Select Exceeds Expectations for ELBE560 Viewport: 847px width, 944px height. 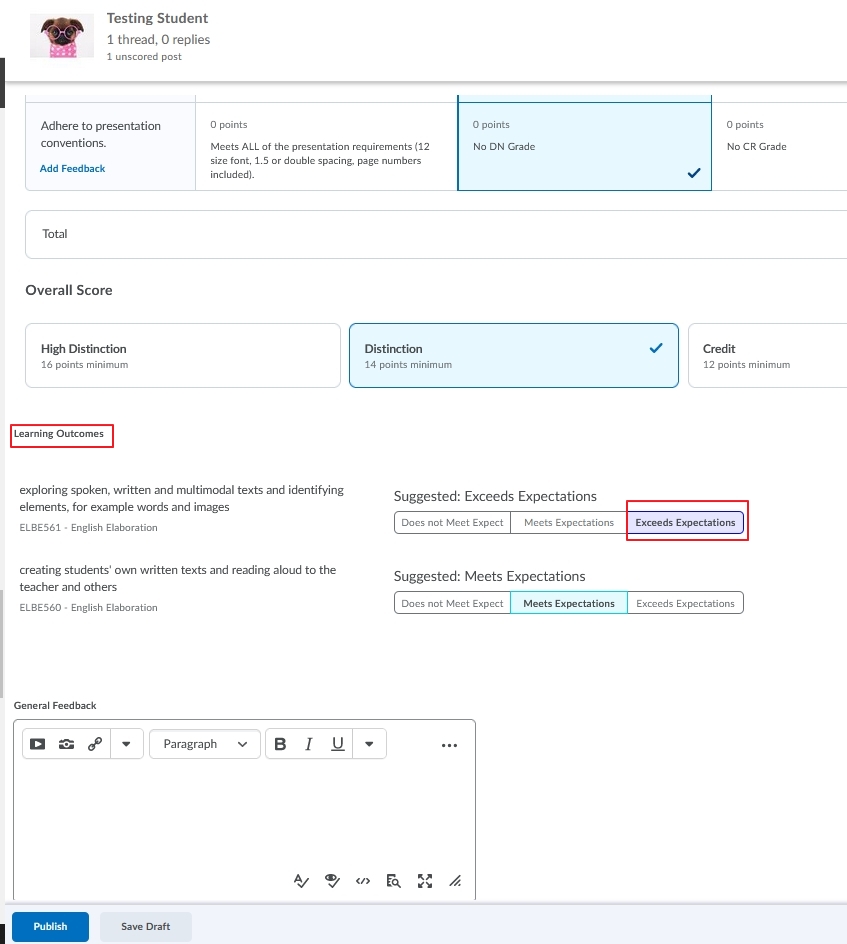pos(685,603)
